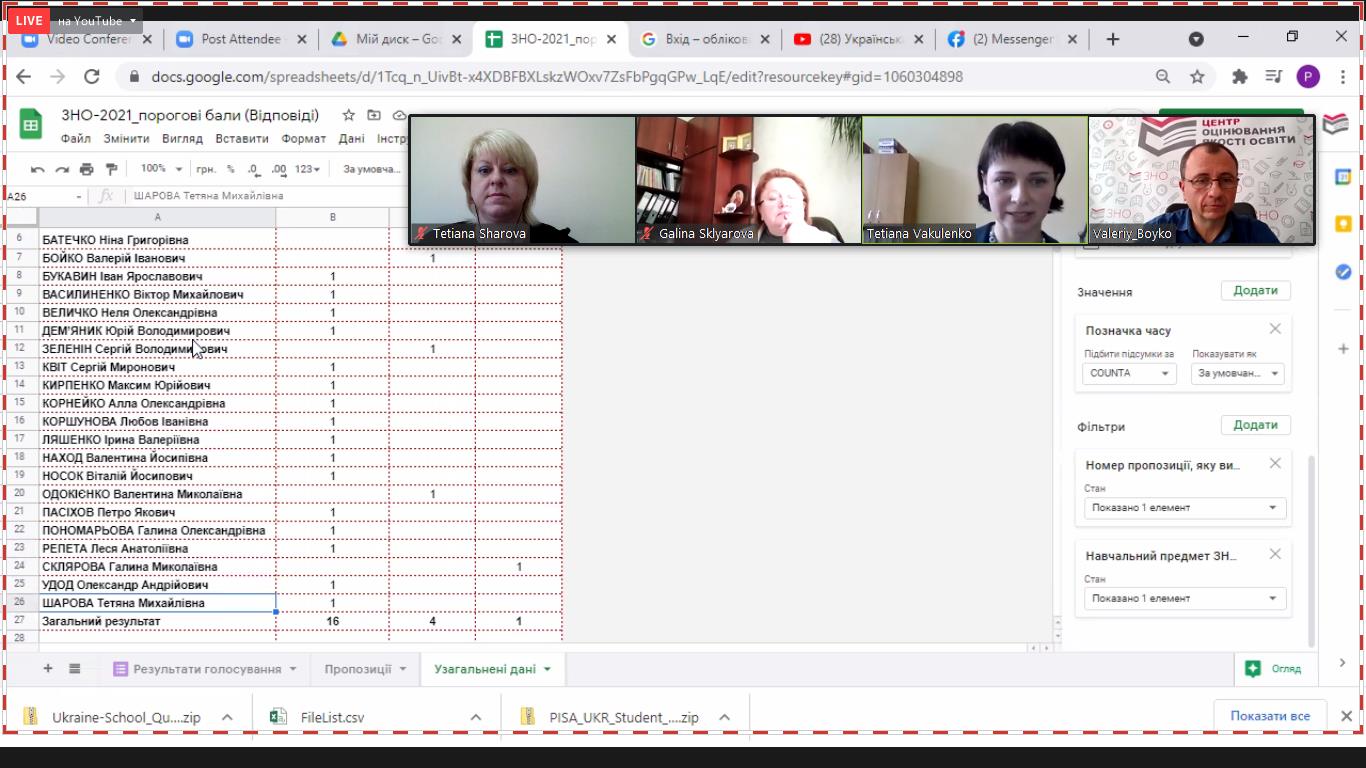Open the Формат menu
The image size is (1366, 768).
click(304, 139)
